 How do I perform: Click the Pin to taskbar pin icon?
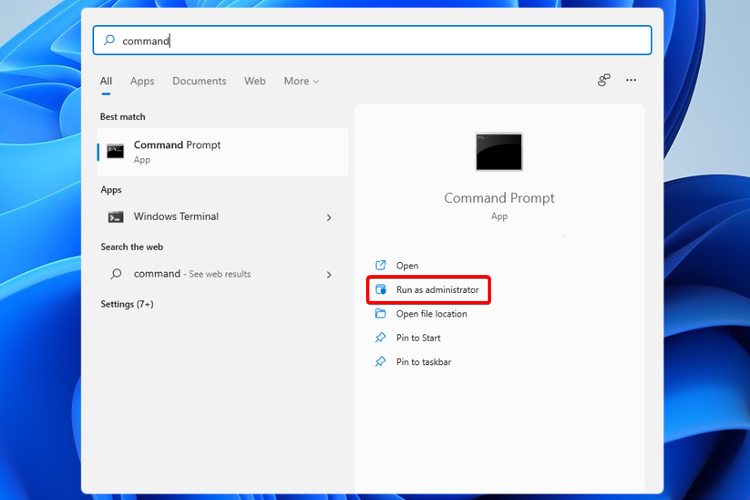point(380,362)
